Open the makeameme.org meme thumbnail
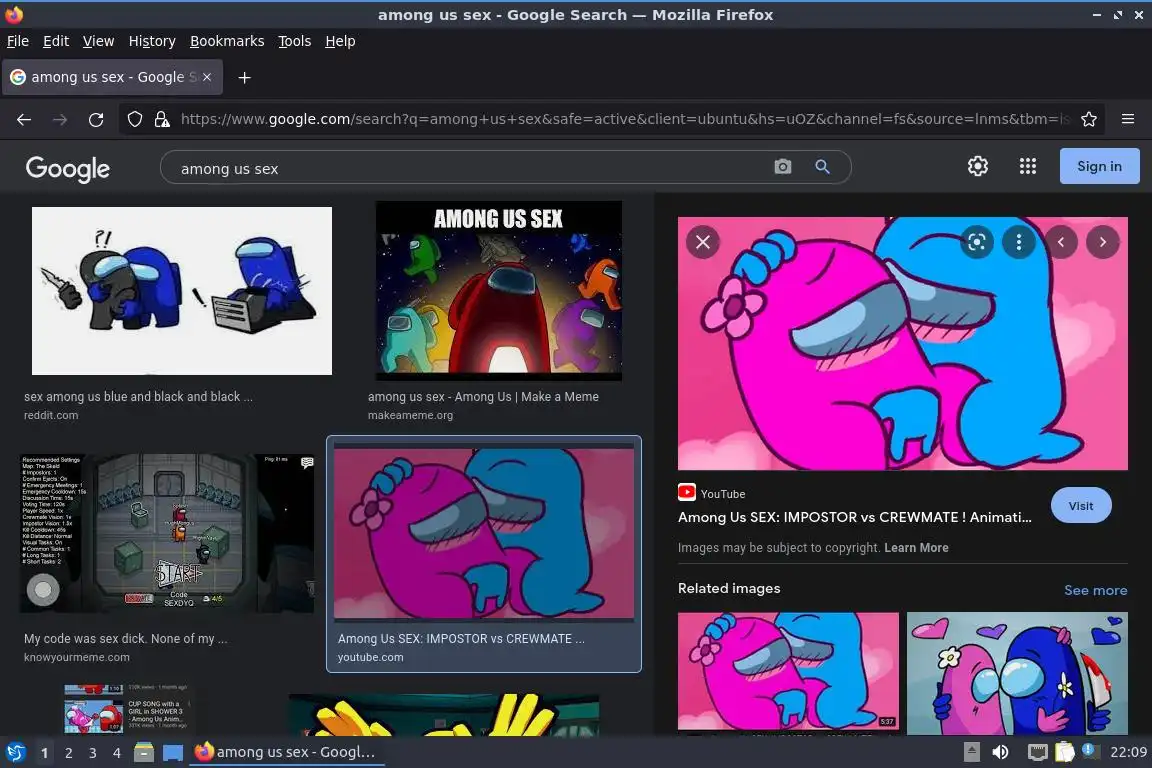Viewport: 1152px width, 768px height. coord(498,290)
